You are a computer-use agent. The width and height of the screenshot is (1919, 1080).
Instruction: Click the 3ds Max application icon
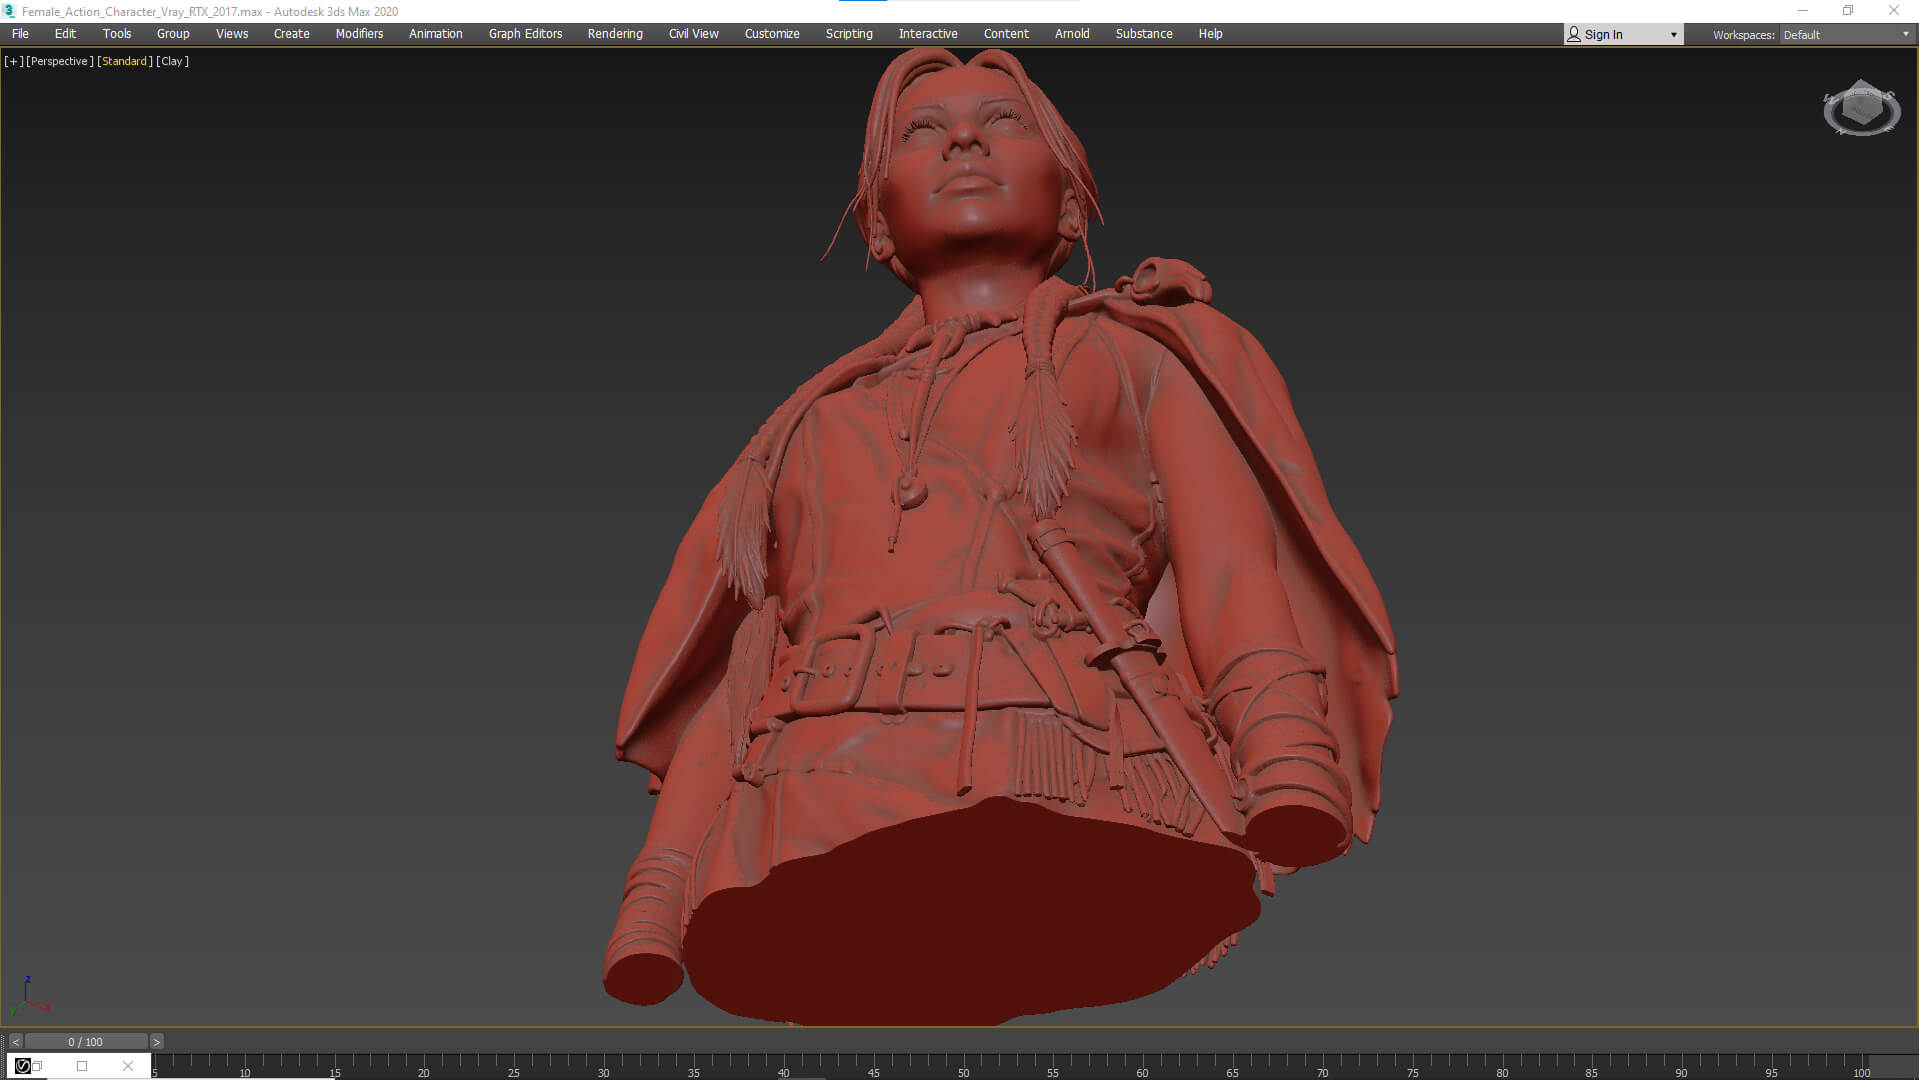click(x=10, y=11)
